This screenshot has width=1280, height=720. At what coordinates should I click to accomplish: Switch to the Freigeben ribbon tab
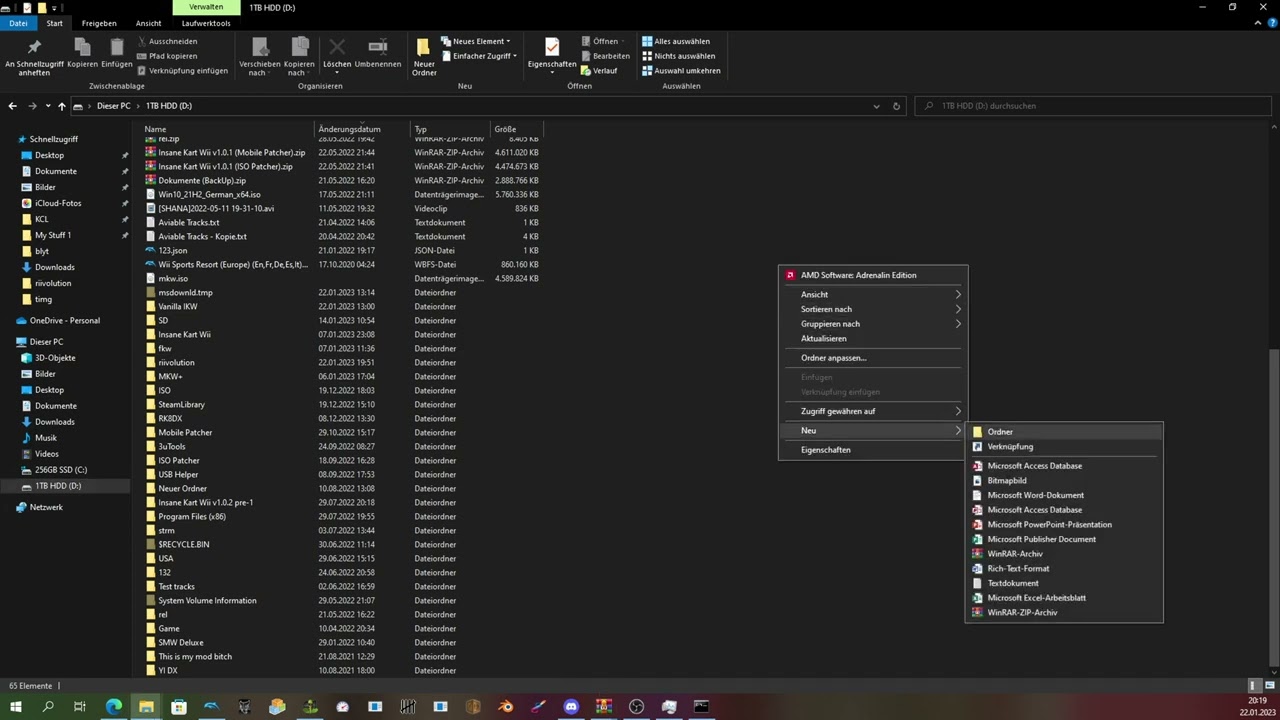pos(99,23)
